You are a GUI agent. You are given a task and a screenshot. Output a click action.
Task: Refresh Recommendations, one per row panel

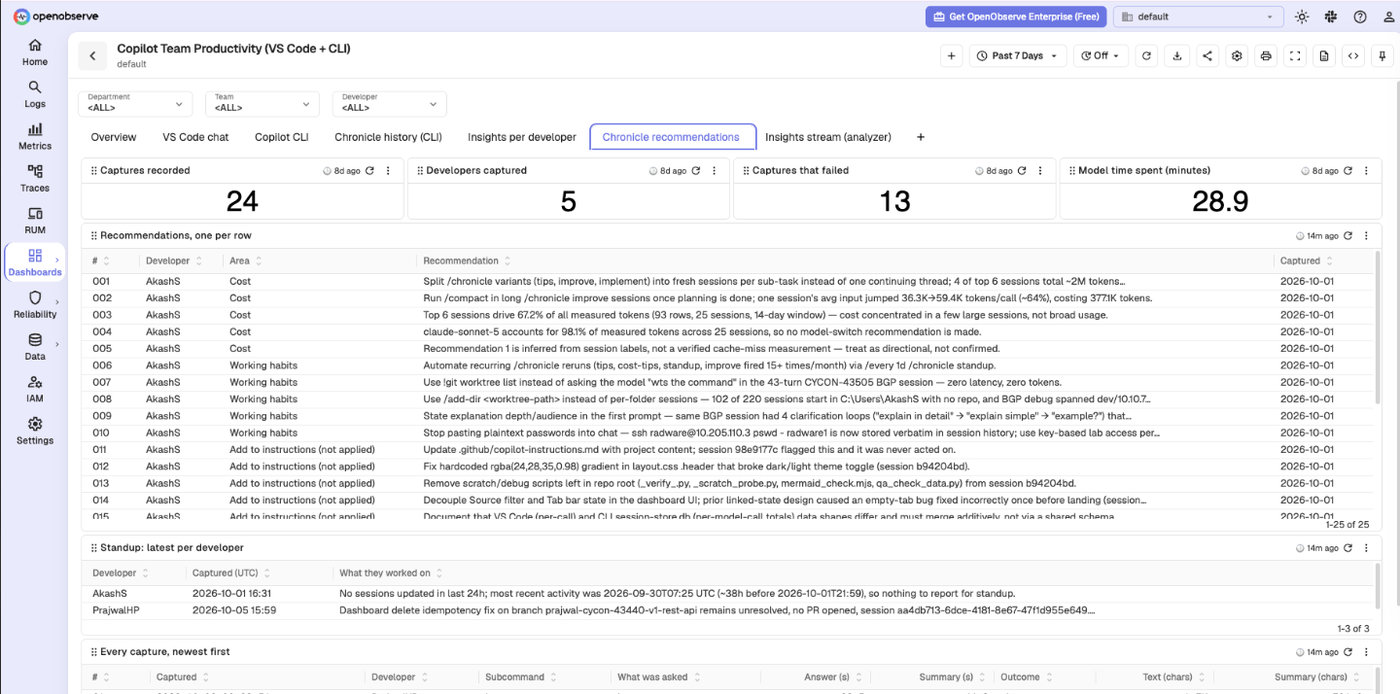[x=1348, y=236]
